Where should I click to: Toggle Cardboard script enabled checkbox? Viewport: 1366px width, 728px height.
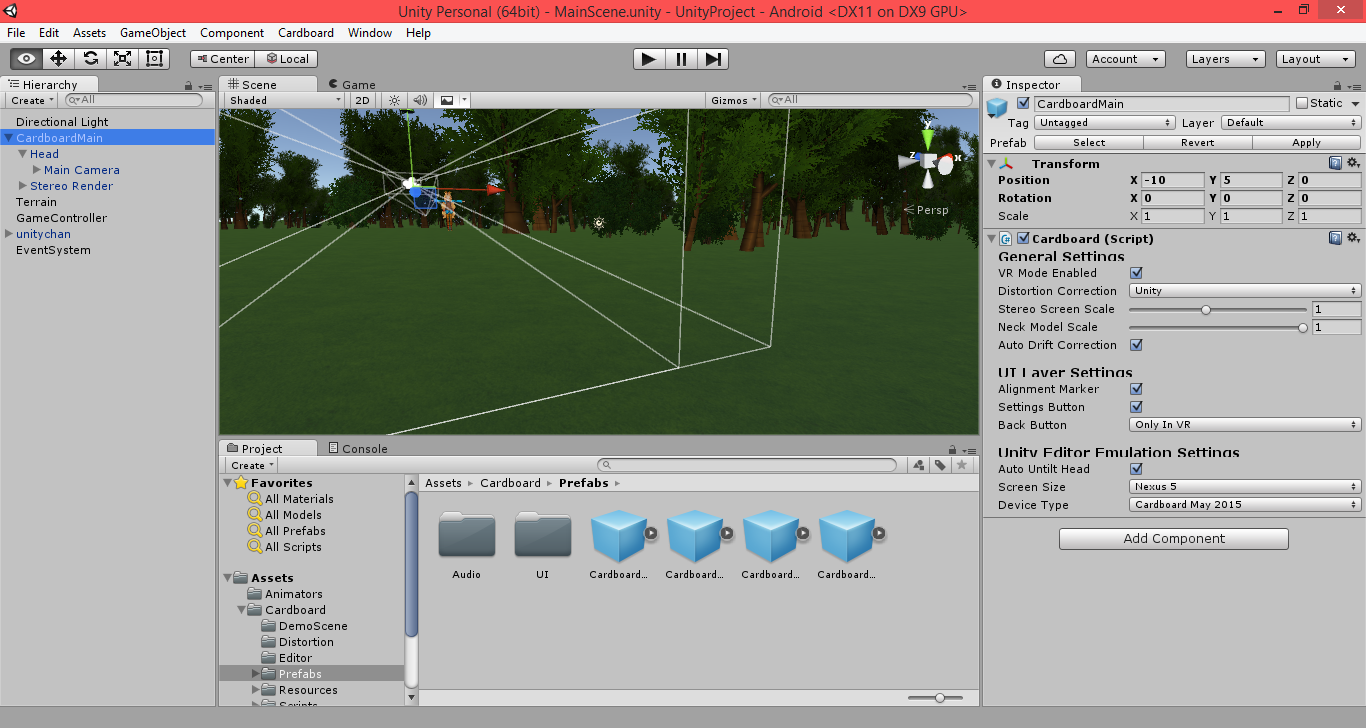pos(1023,238)
